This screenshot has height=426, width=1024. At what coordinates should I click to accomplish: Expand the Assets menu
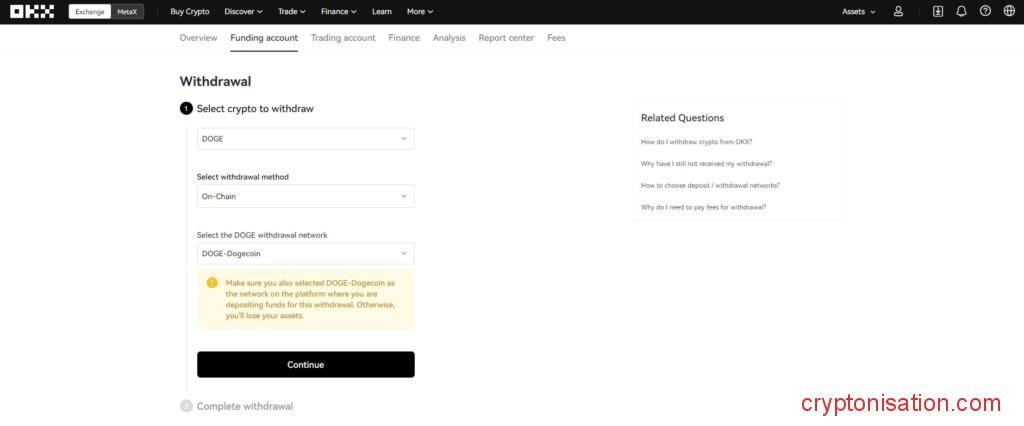(858, 12)
